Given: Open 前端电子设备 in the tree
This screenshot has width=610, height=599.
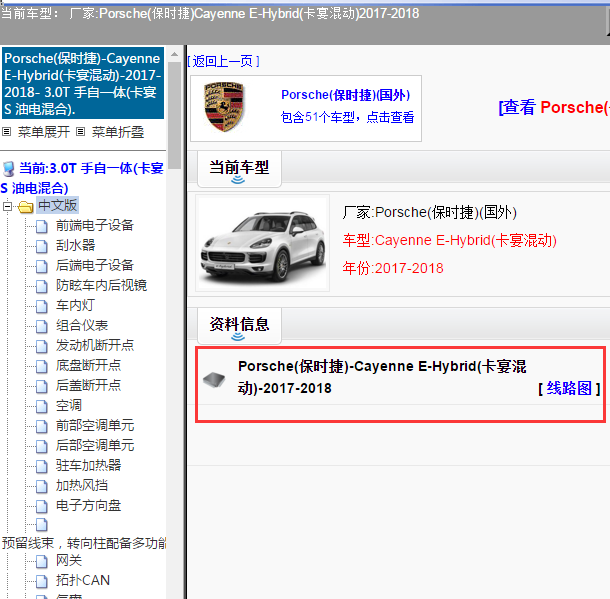Looking at the screenshot, I should click(x=95, y=226).
